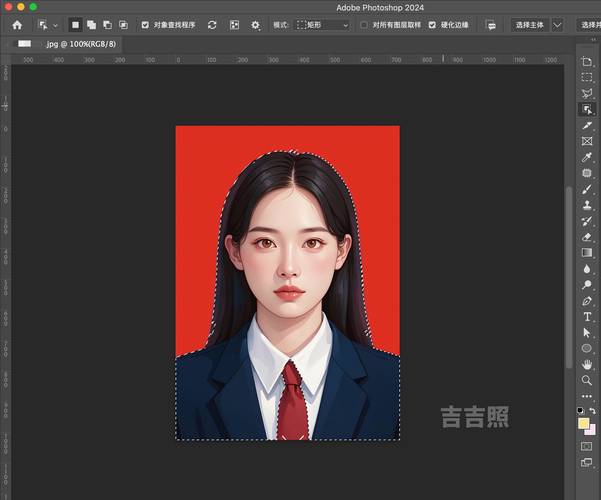
Task: Reset to default foreground and background colors
Action: point(580,411)
